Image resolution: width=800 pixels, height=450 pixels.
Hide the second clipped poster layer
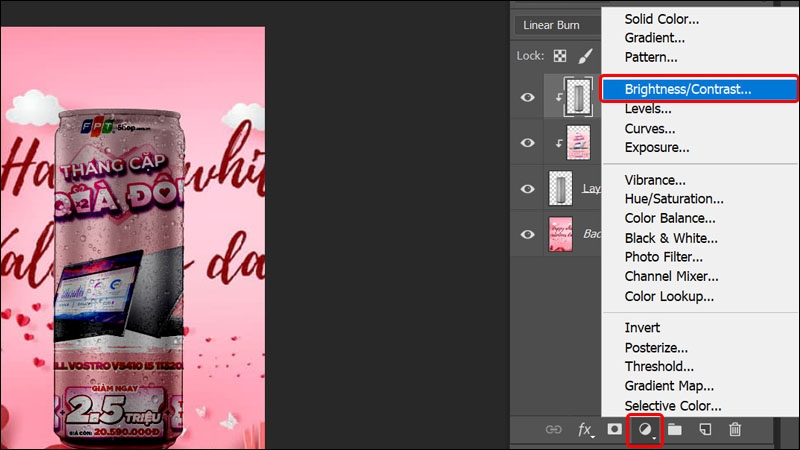528,143
